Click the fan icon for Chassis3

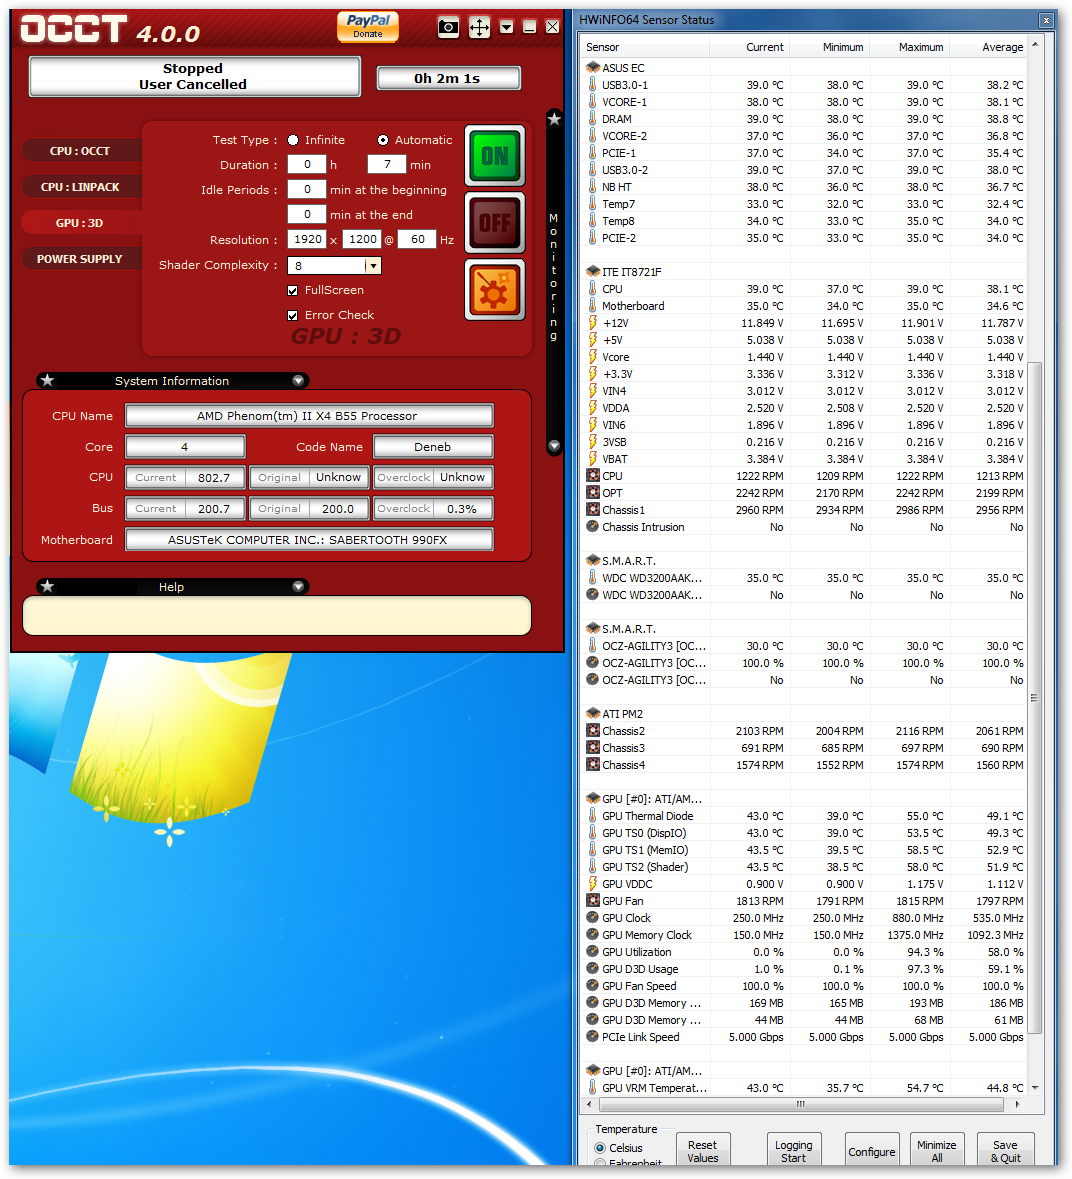pyautogui.click(x=592, y=747)
